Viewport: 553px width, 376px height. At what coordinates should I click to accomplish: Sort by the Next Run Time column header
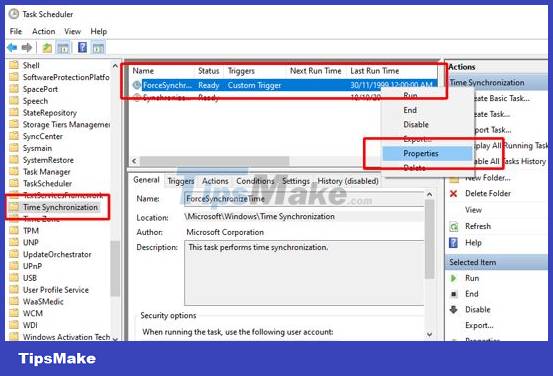(316, 71)
